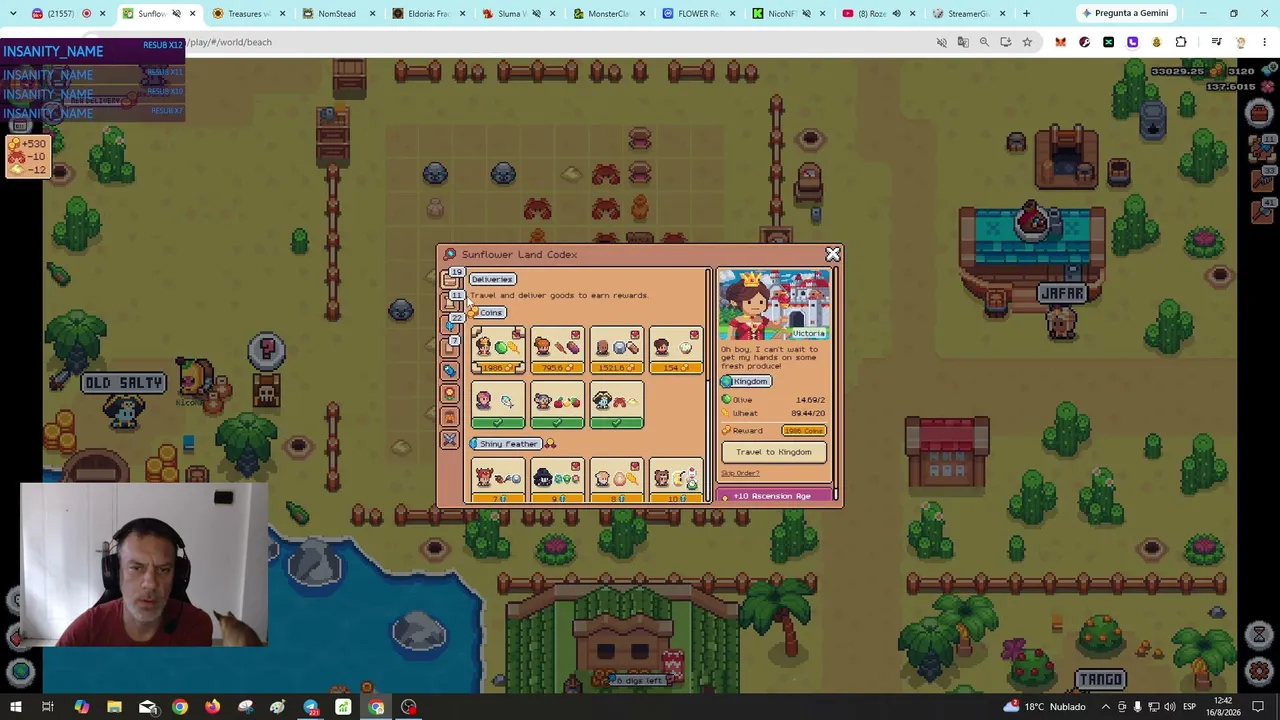Open the Codex tab with badge 7
1280x720 pixels.
tap(452, 347)
